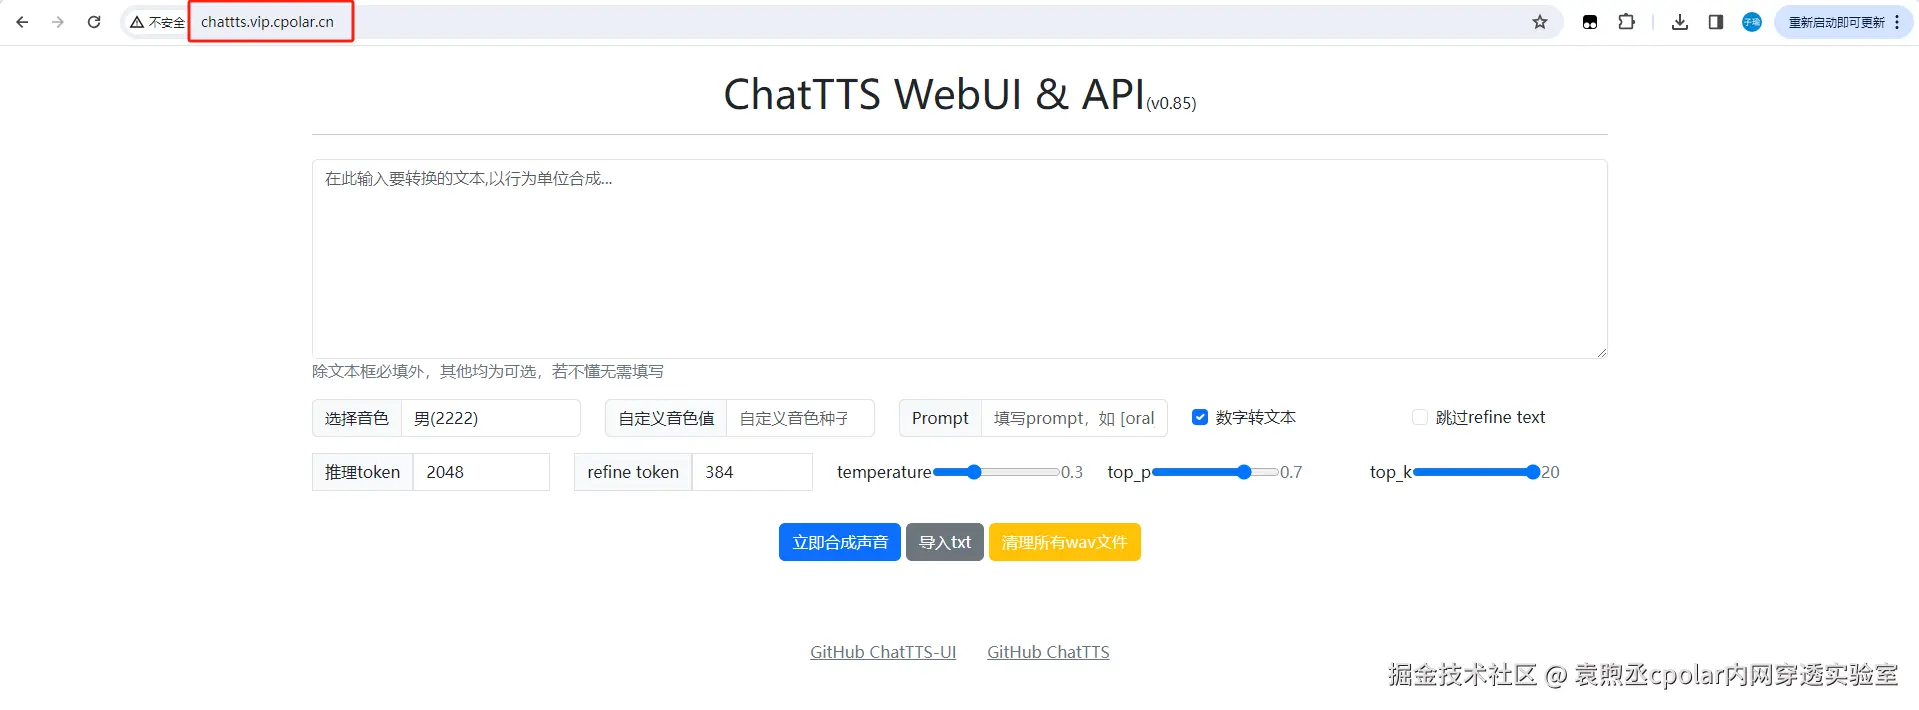Click the browser forward arrow

[x=58, y=22]
